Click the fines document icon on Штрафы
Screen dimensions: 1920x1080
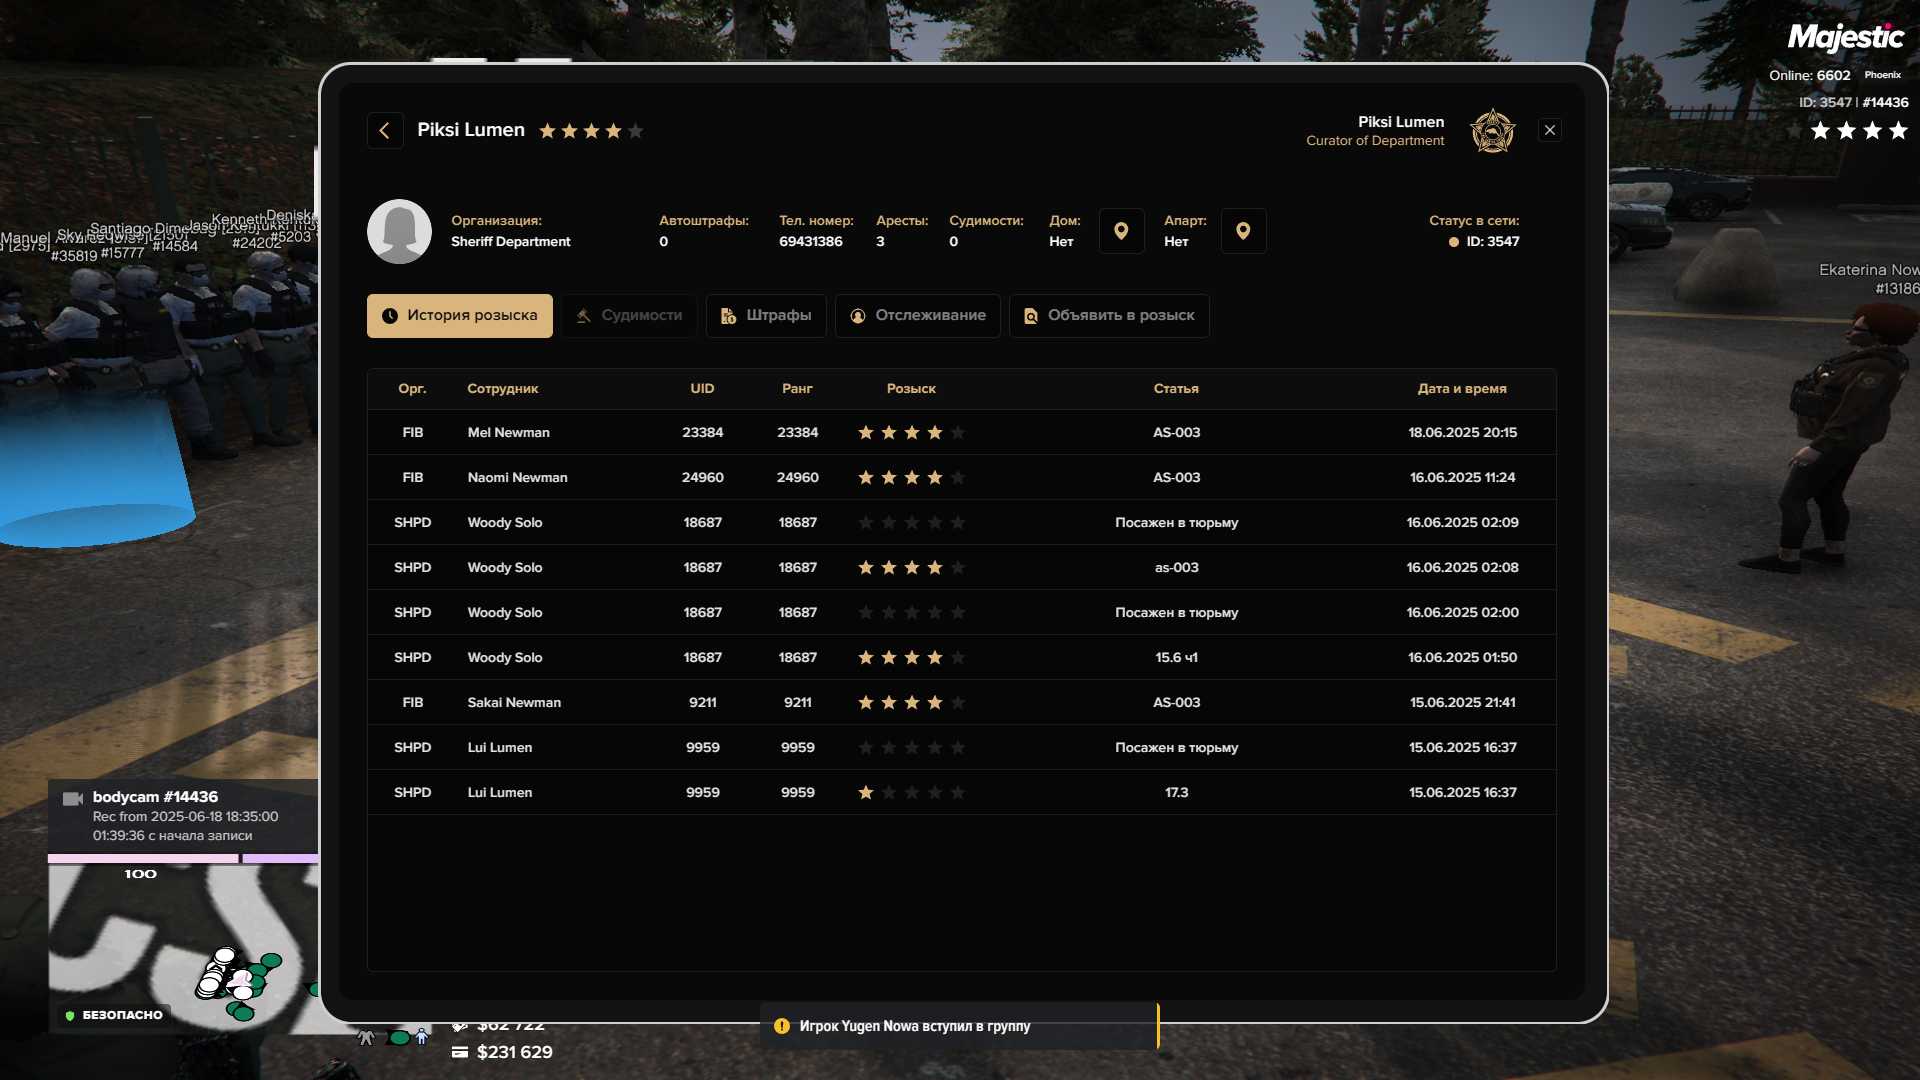pos(729,316)
